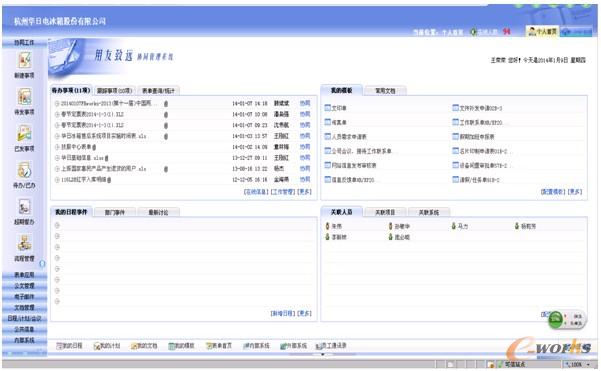
Task: Click the template icon beside 文件外发申请
Action: click(455, 108)
